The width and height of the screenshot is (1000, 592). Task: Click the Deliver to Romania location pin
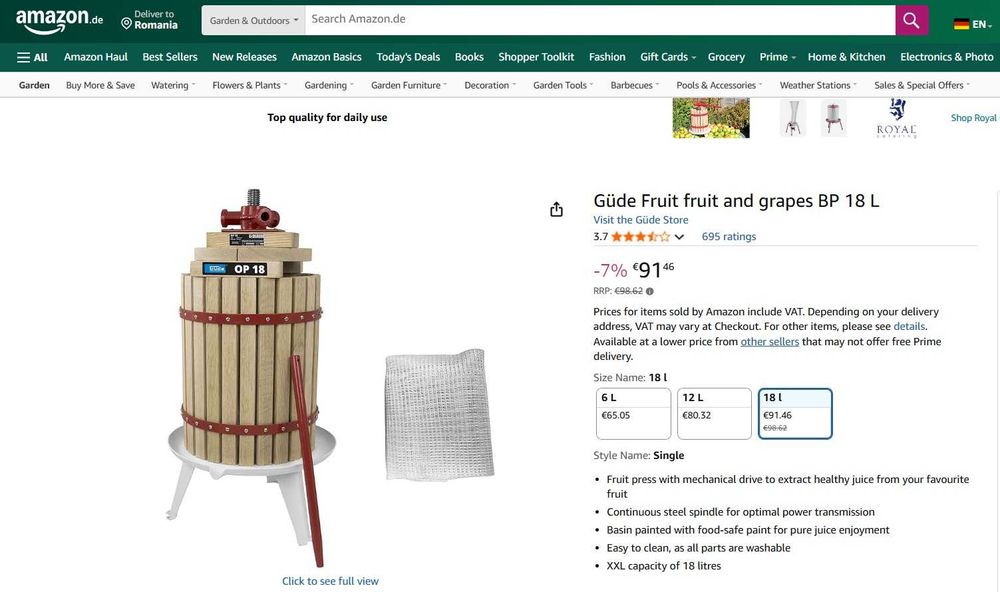coord(127,22)
